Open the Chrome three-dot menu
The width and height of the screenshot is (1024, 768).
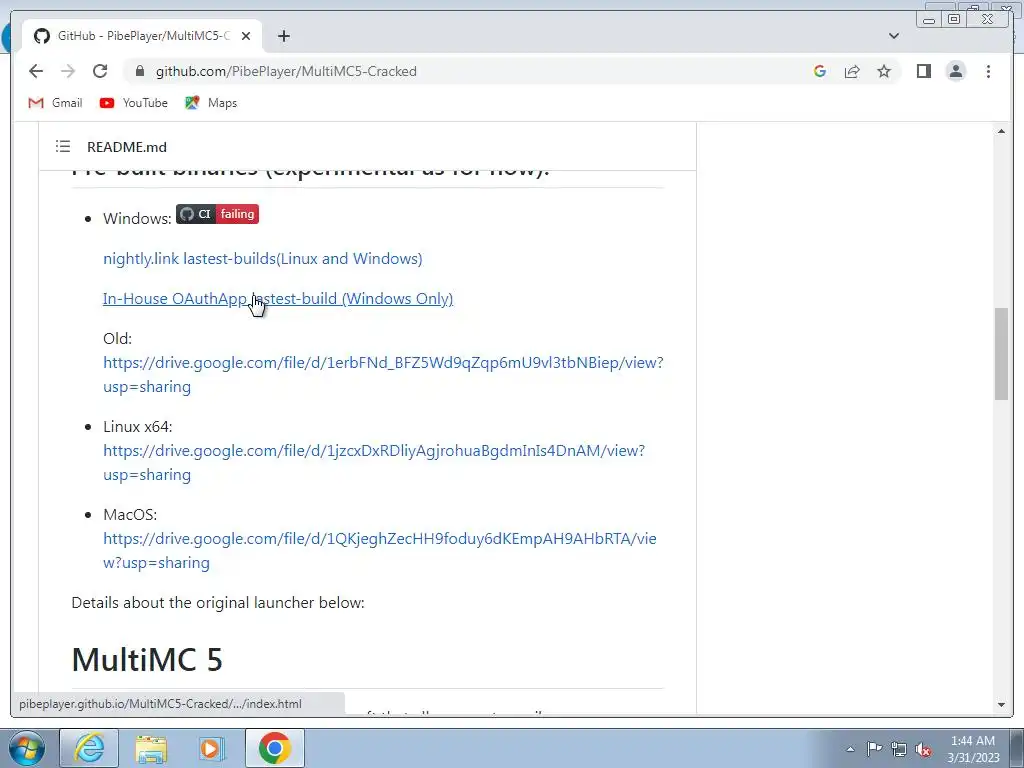[988, 71]
